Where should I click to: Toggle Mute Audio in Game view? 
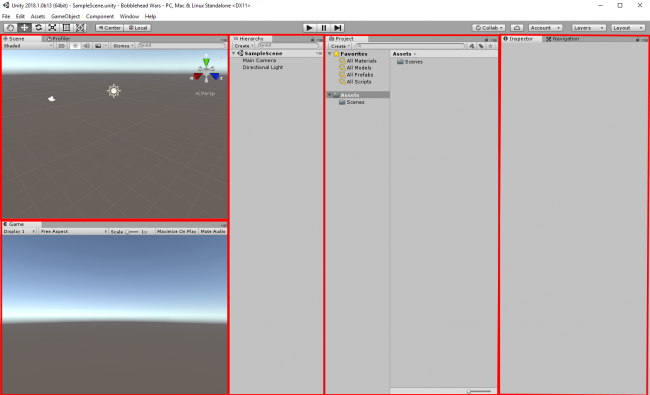point(213,231)
